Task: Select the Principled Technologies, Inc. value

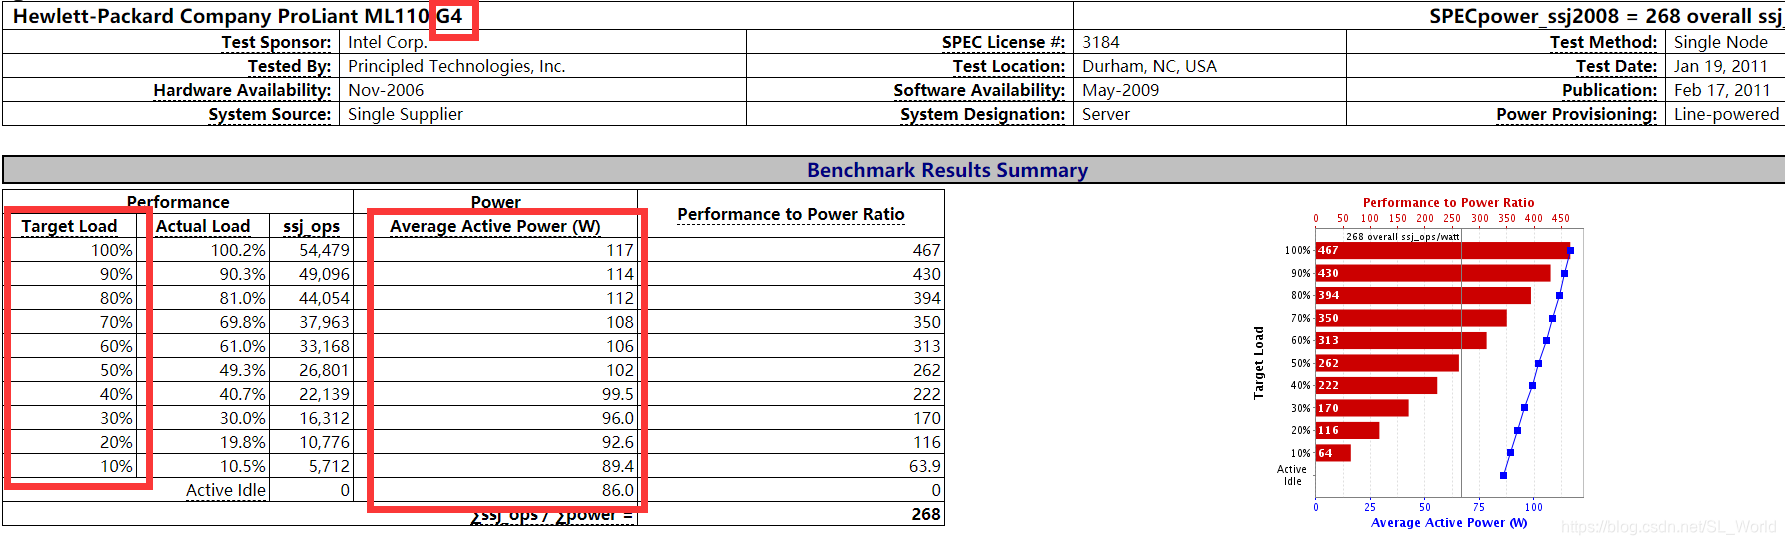Action: pos(457,66)
